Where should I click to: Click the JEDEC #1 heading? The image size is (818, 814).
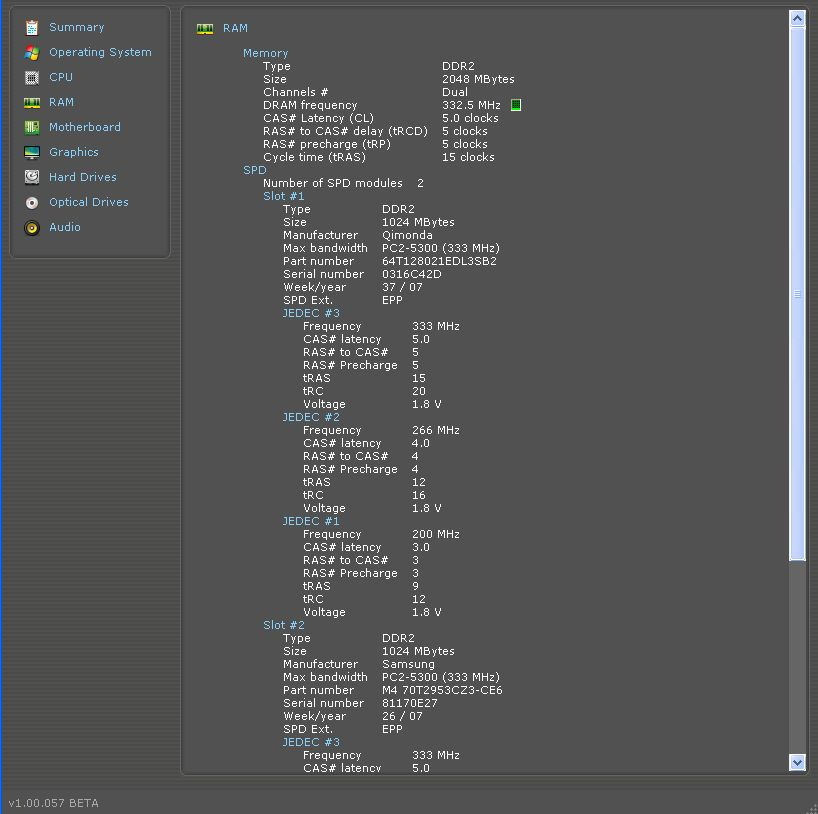coord(310,521)
